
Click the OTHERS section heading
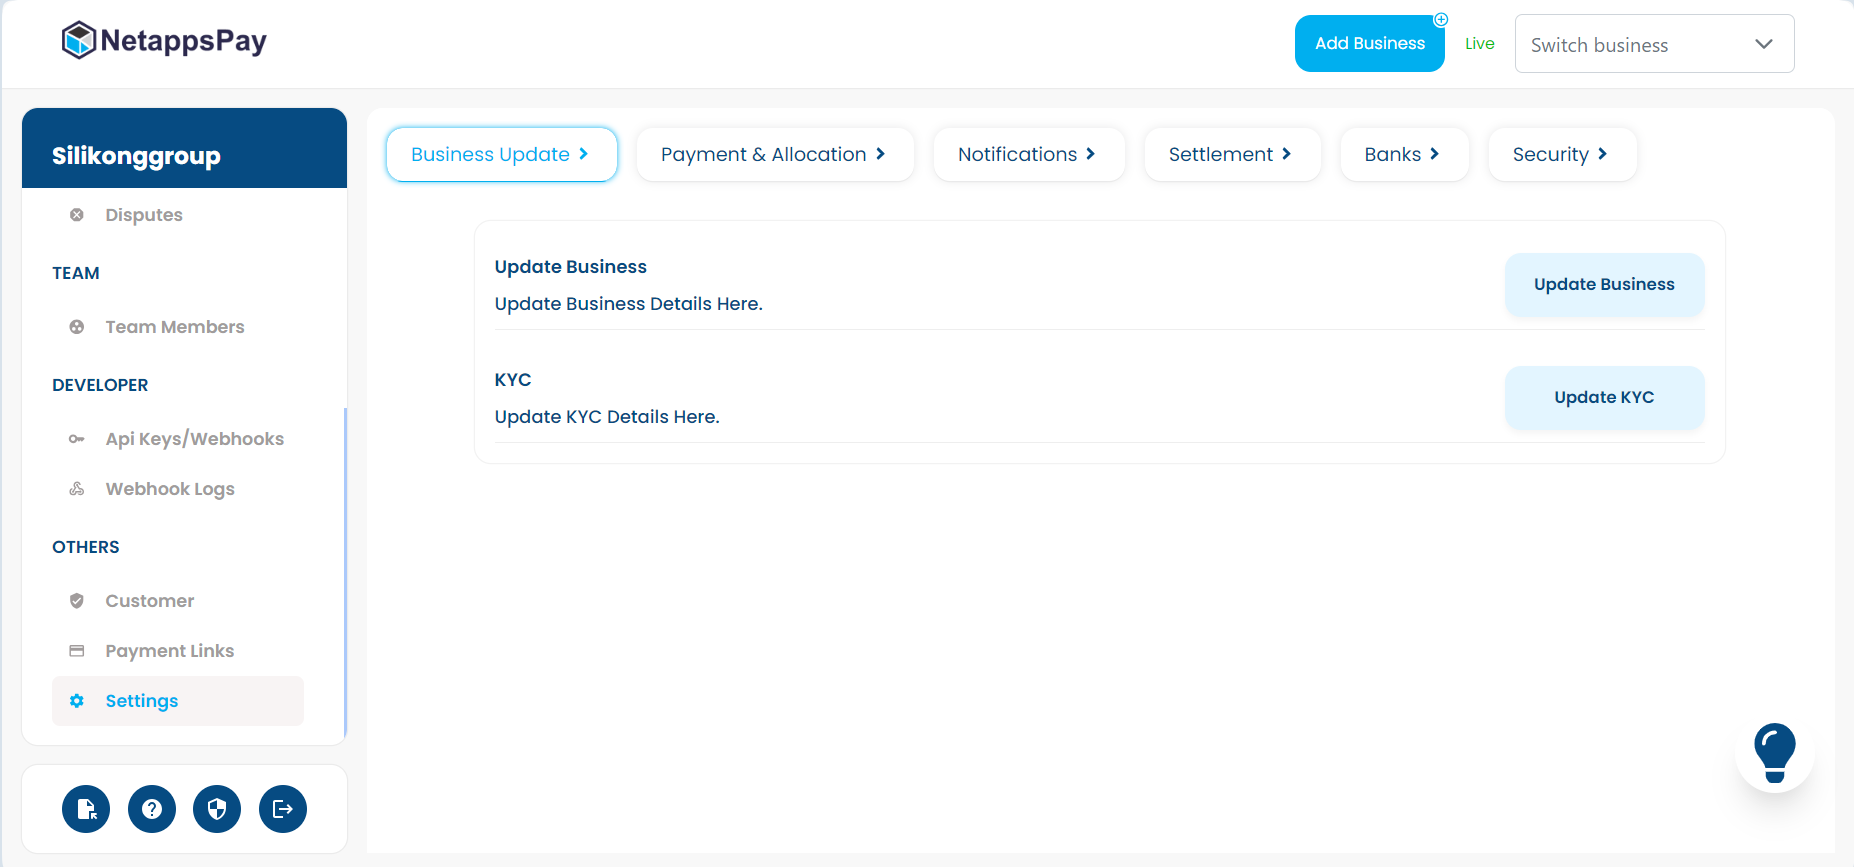[x=86, y=547]
